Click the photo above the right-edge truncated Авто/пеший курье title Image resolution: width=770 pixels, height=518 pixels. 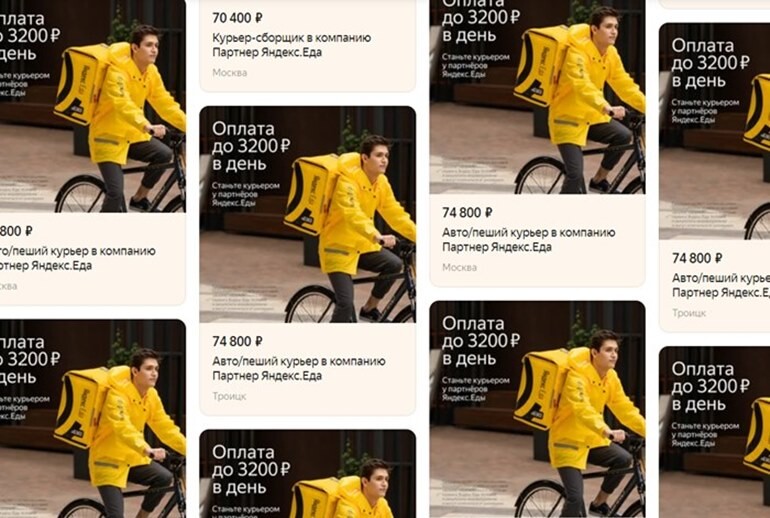[715, 131]
